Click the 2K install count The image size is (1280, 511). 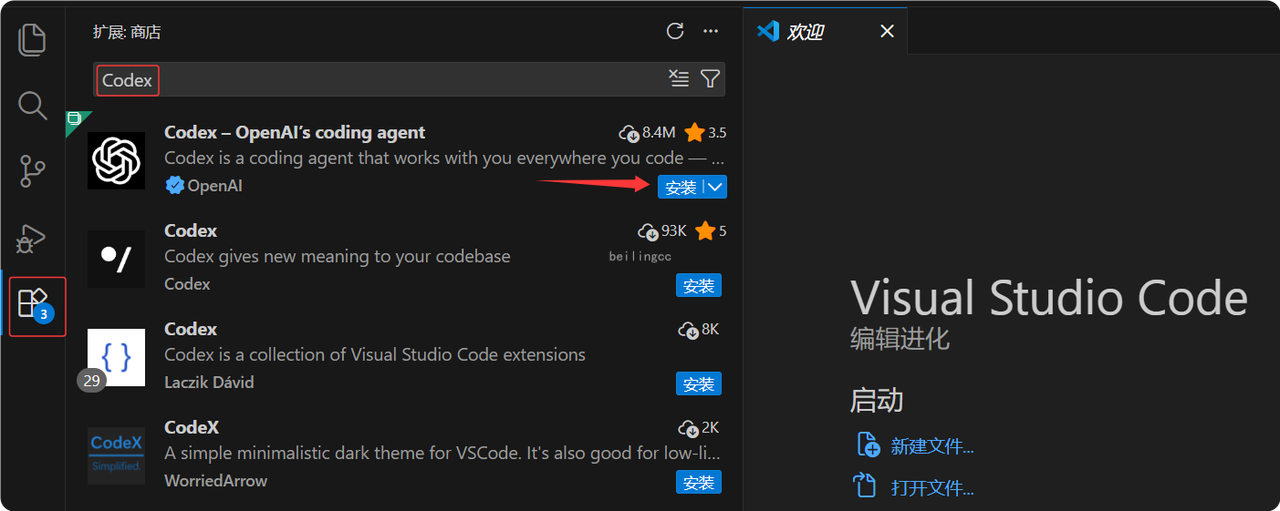click(699, 427)
